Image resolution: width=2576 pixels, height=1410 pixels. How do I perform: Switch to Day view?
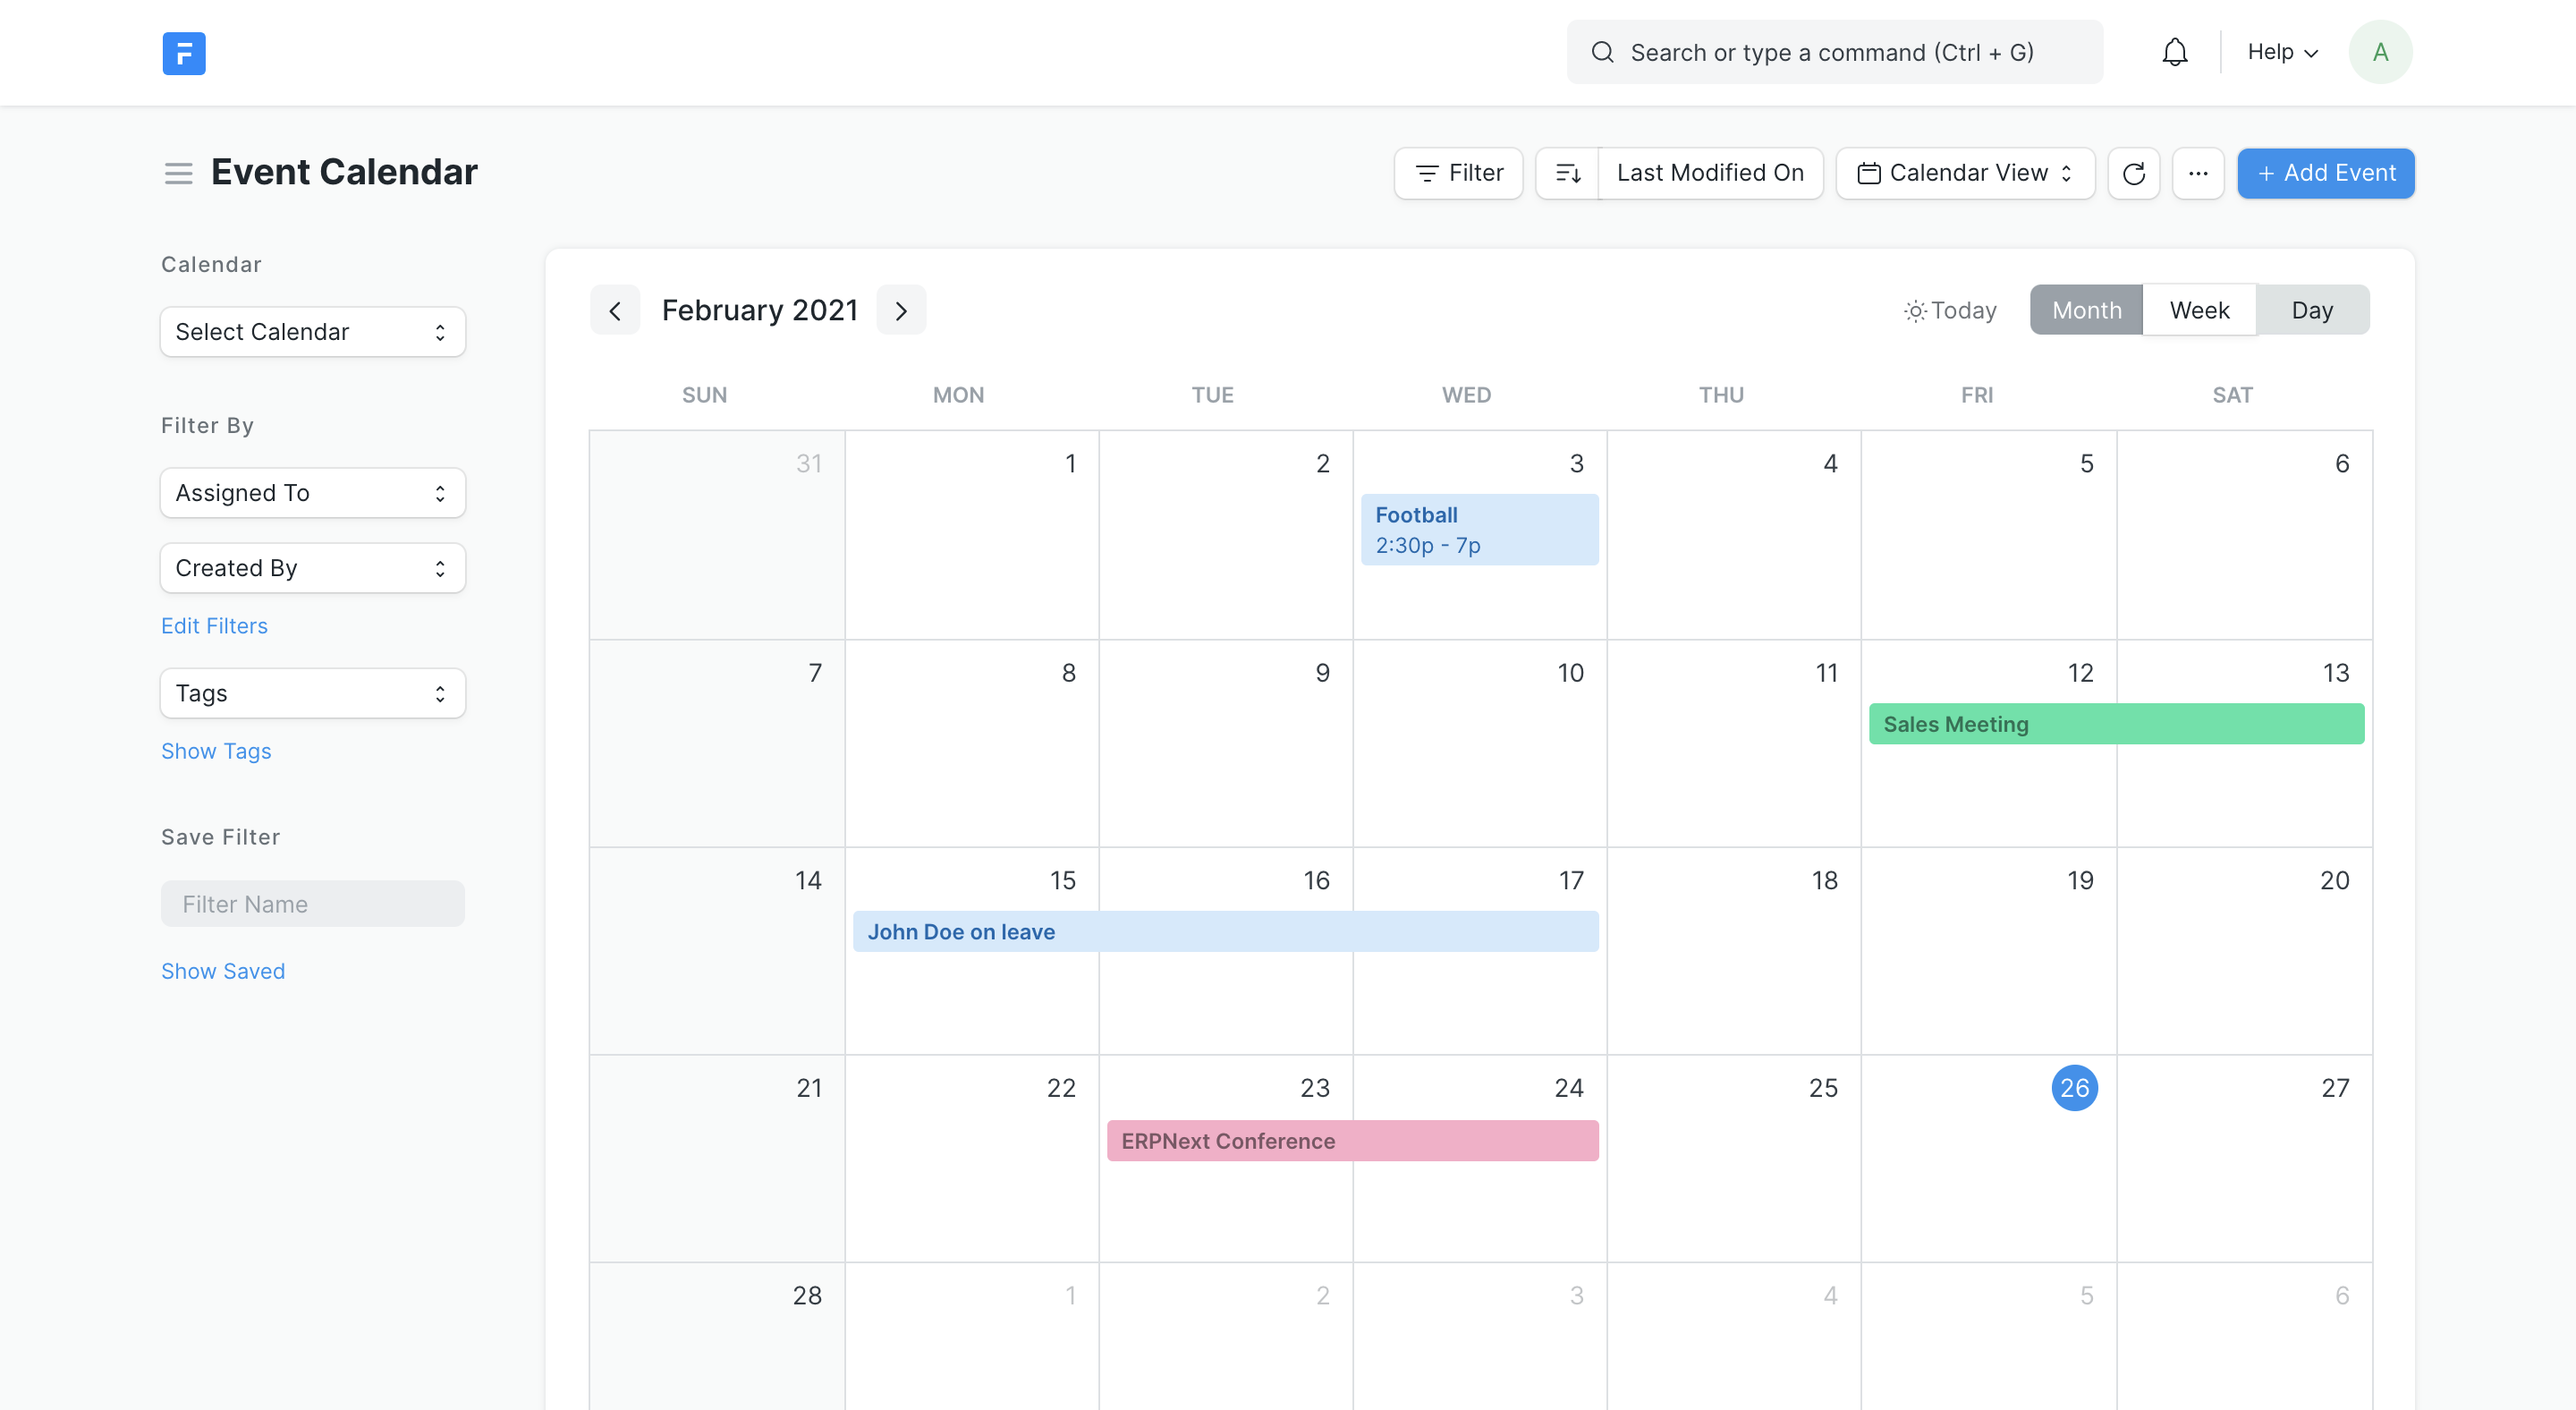pos(2313,310)
